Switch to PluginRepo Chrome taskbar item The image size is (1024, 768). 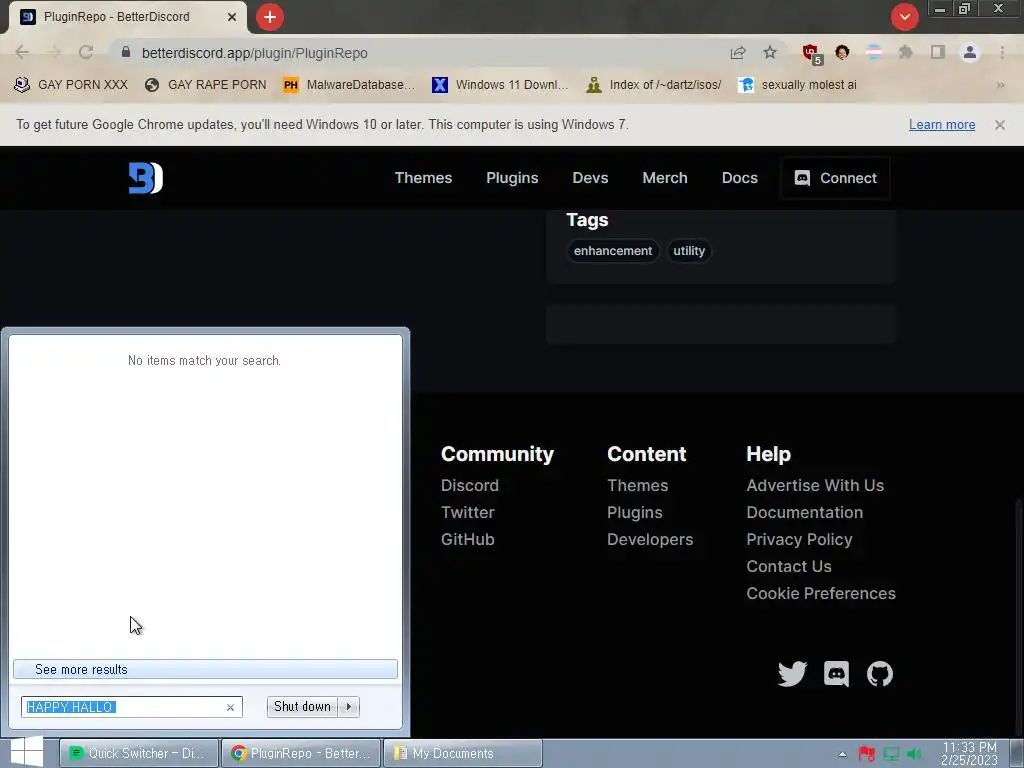301,753
